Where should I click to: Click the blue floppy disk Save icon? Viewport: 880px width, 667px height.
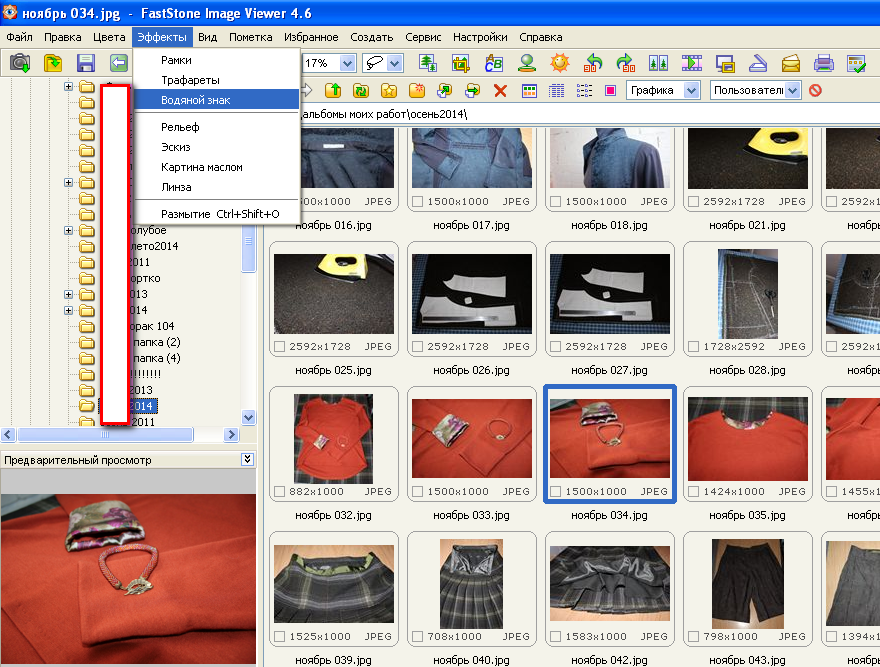tap(86, 63)
